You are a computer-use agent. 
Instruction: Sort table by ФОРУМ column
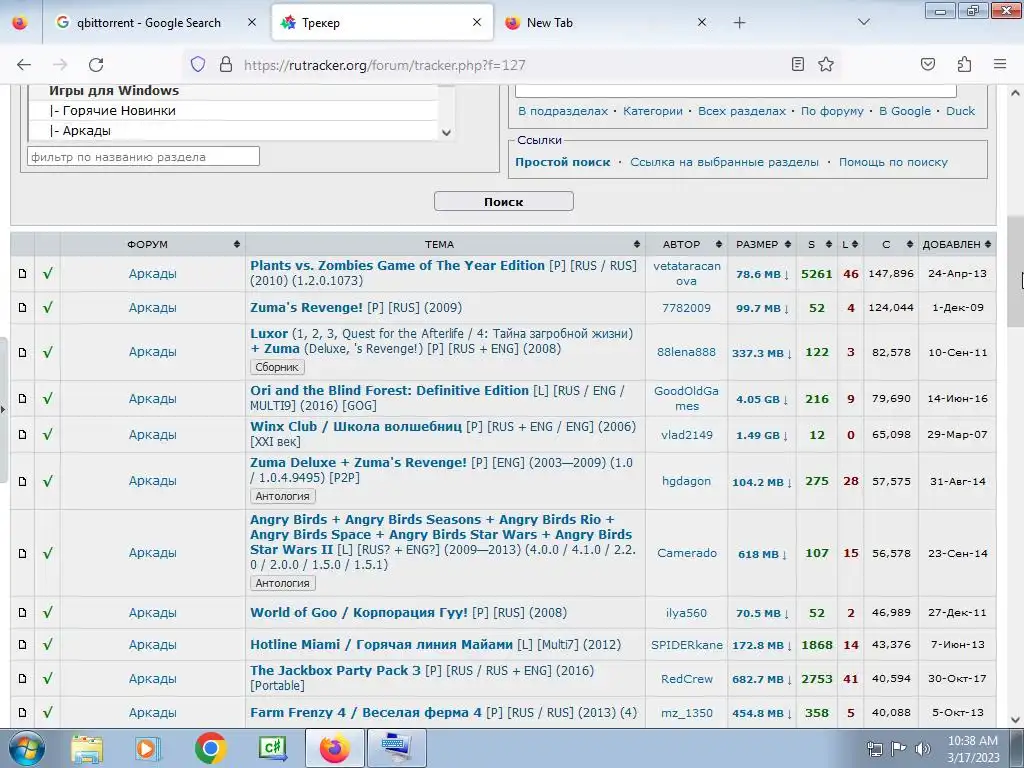point(148,244)
